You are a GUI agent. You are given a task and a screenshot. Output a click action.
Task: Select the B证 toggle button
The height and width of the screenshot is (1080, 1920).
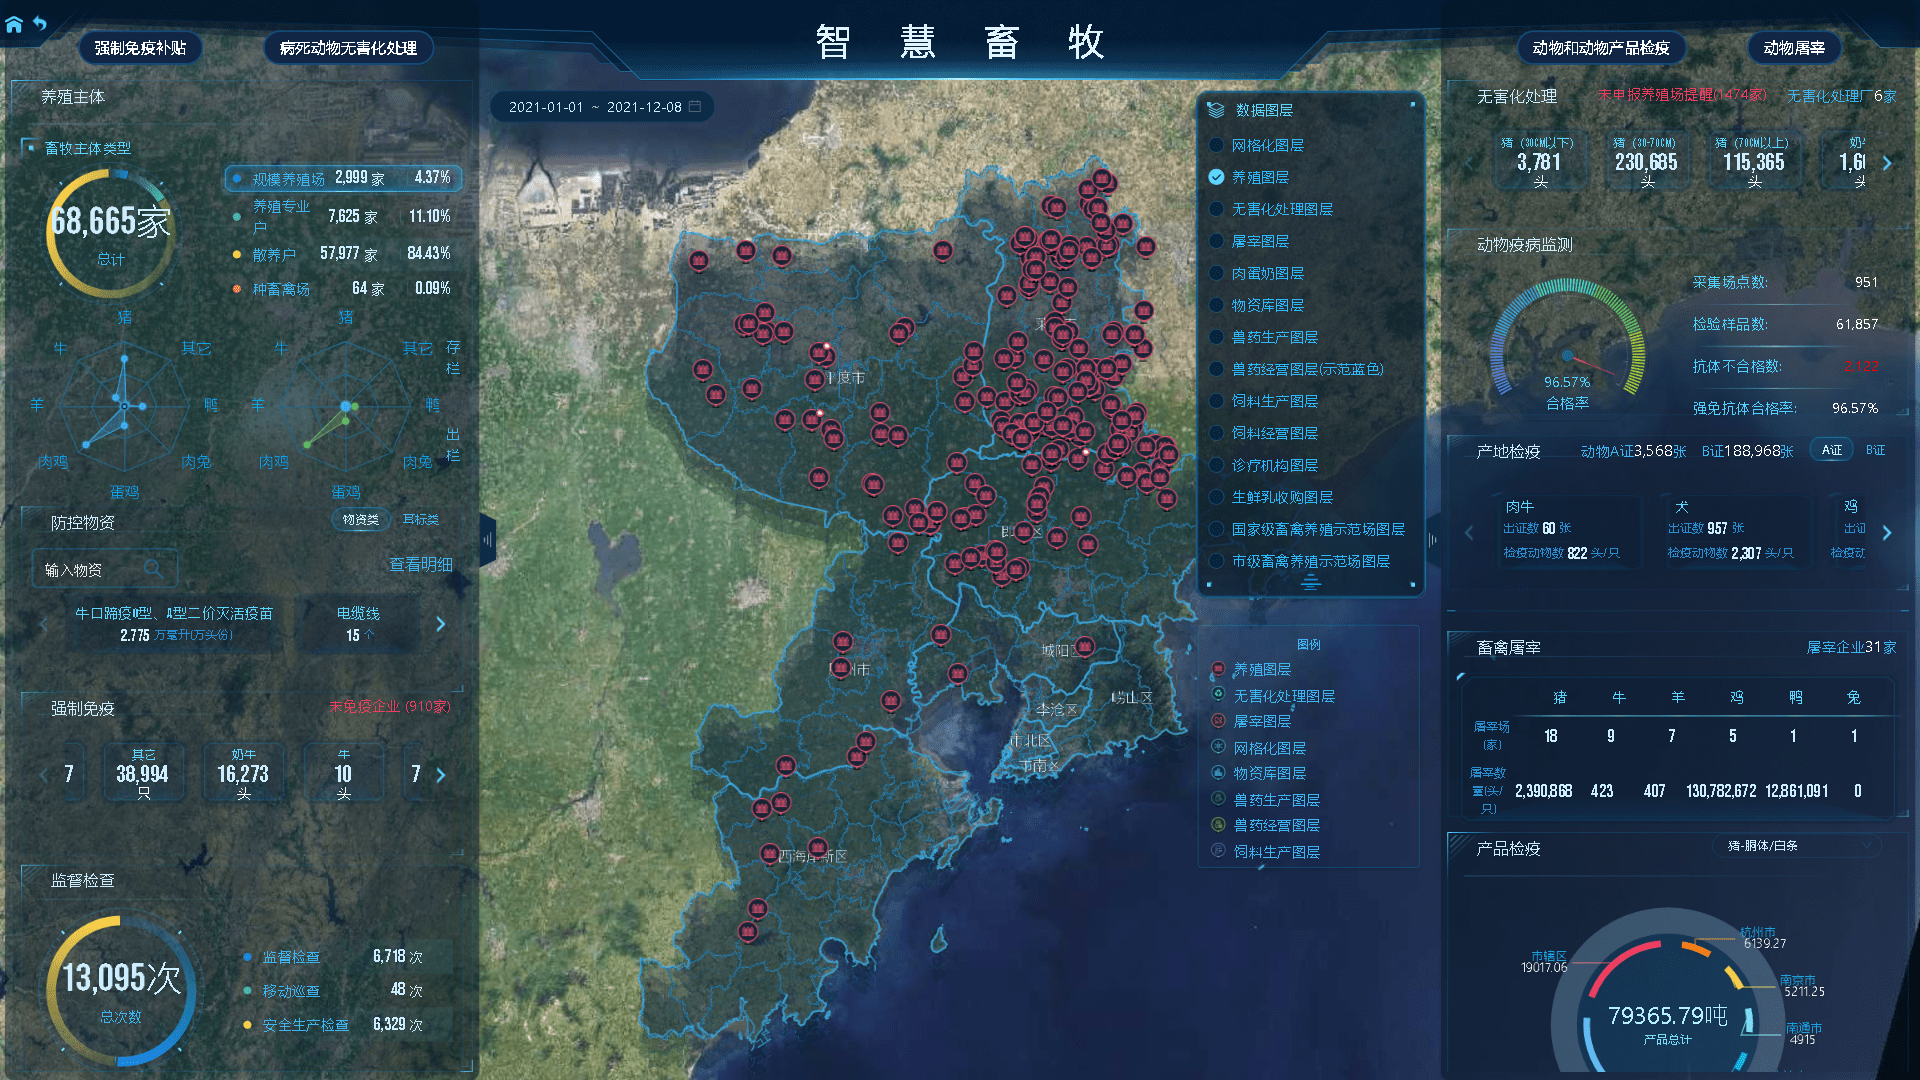pyautogui.click(x=1875, y=450)
